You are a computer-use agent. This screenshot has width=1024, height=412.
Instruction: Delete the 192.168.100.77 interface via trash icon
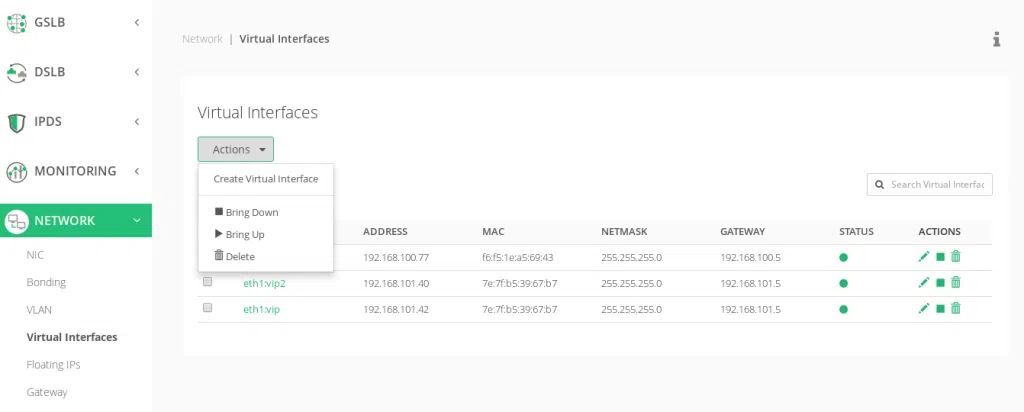point(956,257)
